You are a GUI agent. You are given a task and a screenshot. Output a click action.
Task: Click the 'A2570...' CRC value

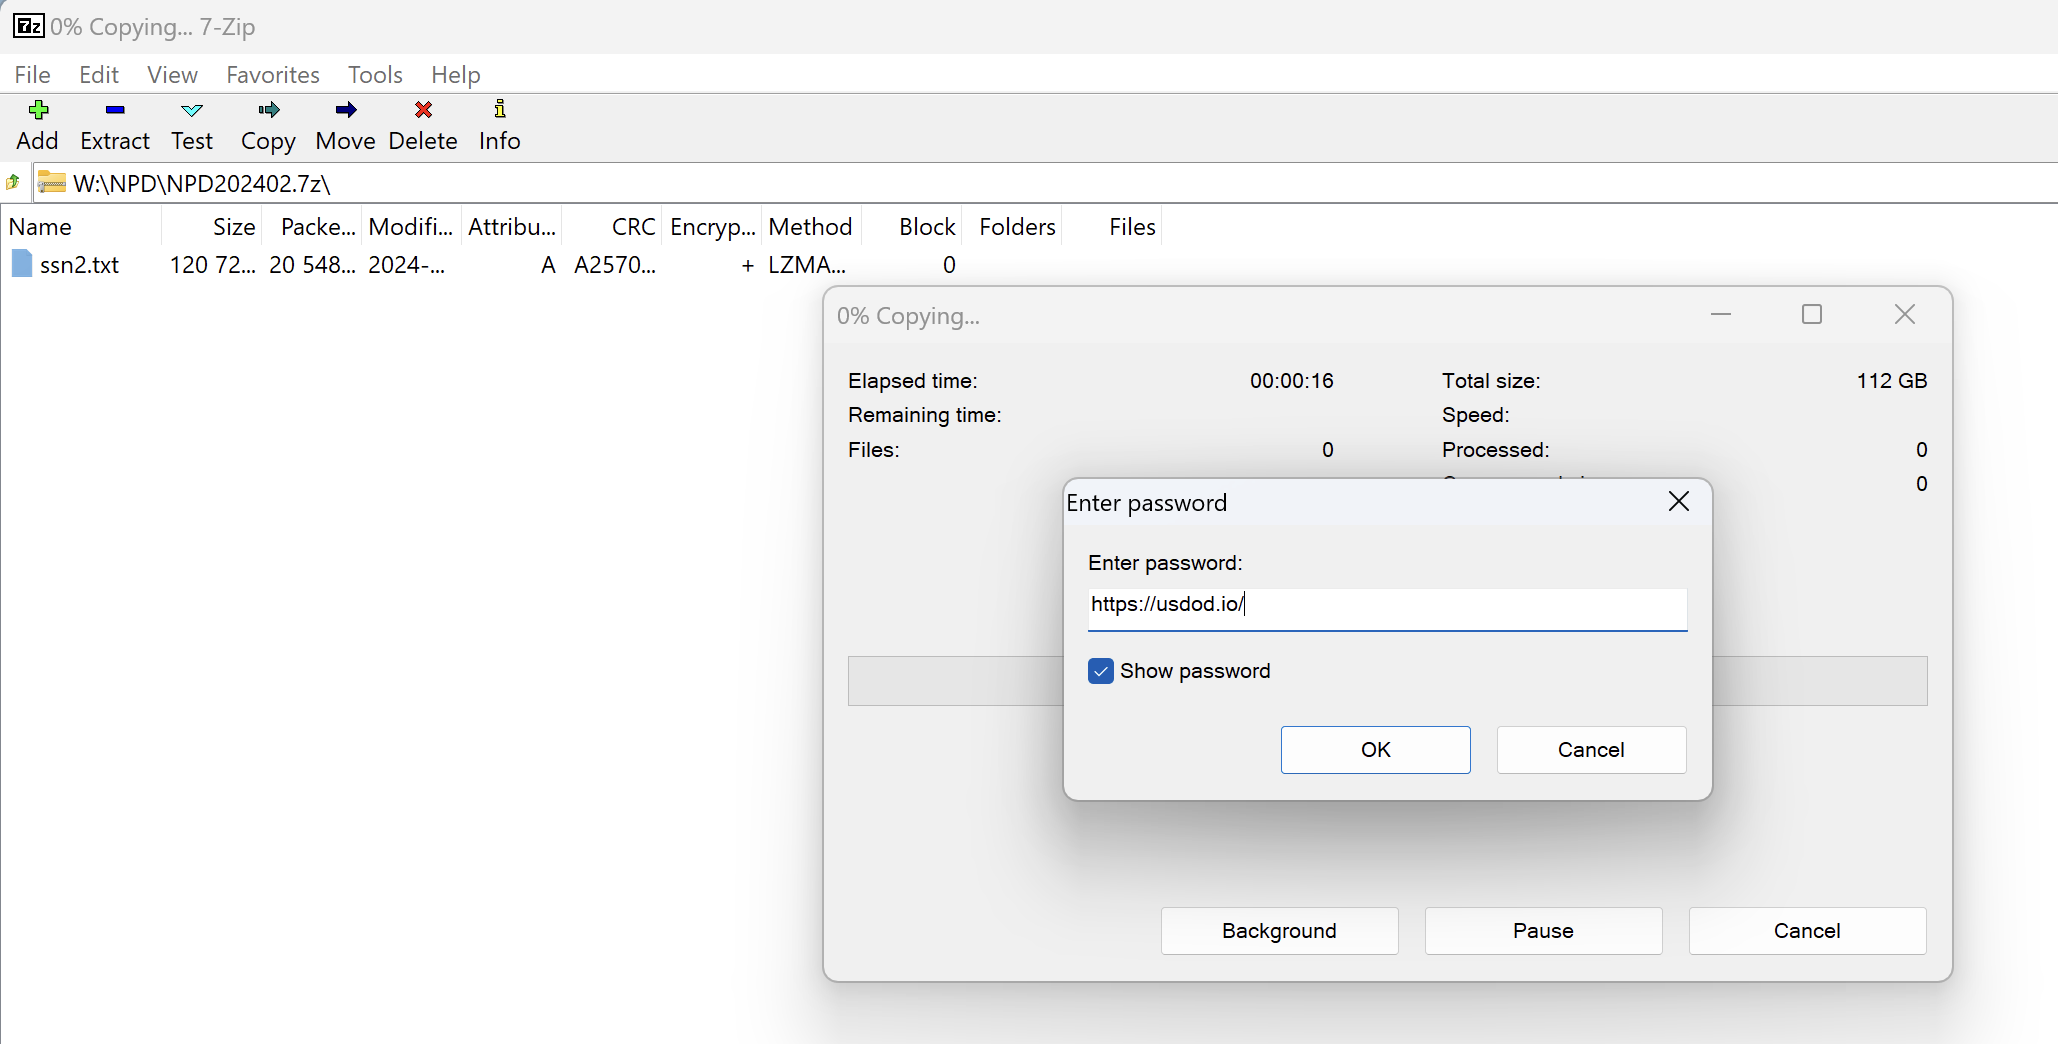pyautogui.click(x=615, y=265)
